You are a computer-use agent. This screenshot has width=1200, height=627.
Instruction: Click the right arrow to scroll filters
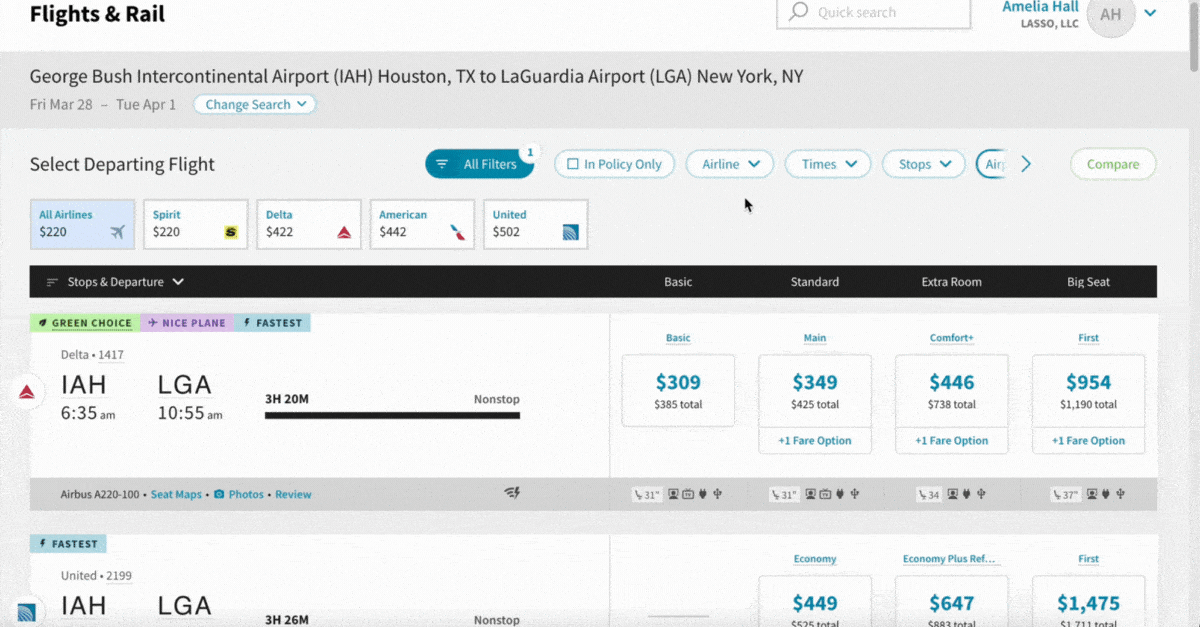(1025, 164)
